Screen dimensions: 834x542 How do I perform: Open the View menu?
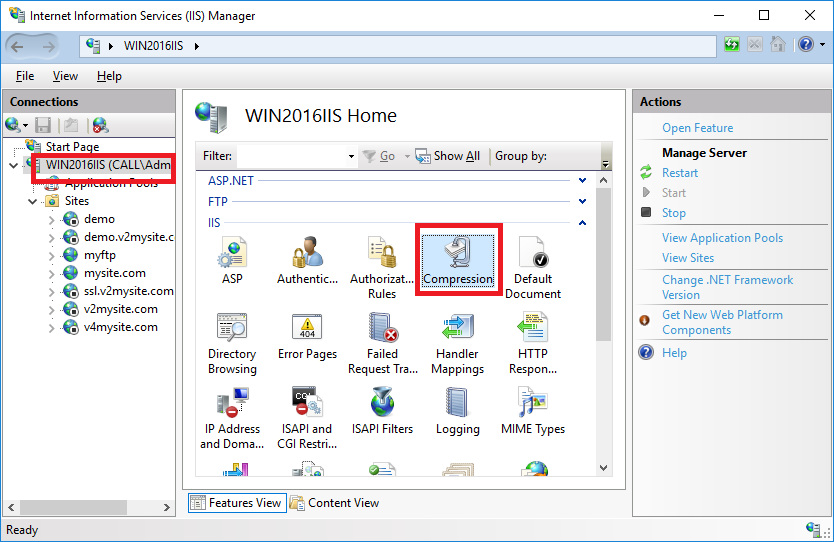pyautogui.click(x=65, y=76)
